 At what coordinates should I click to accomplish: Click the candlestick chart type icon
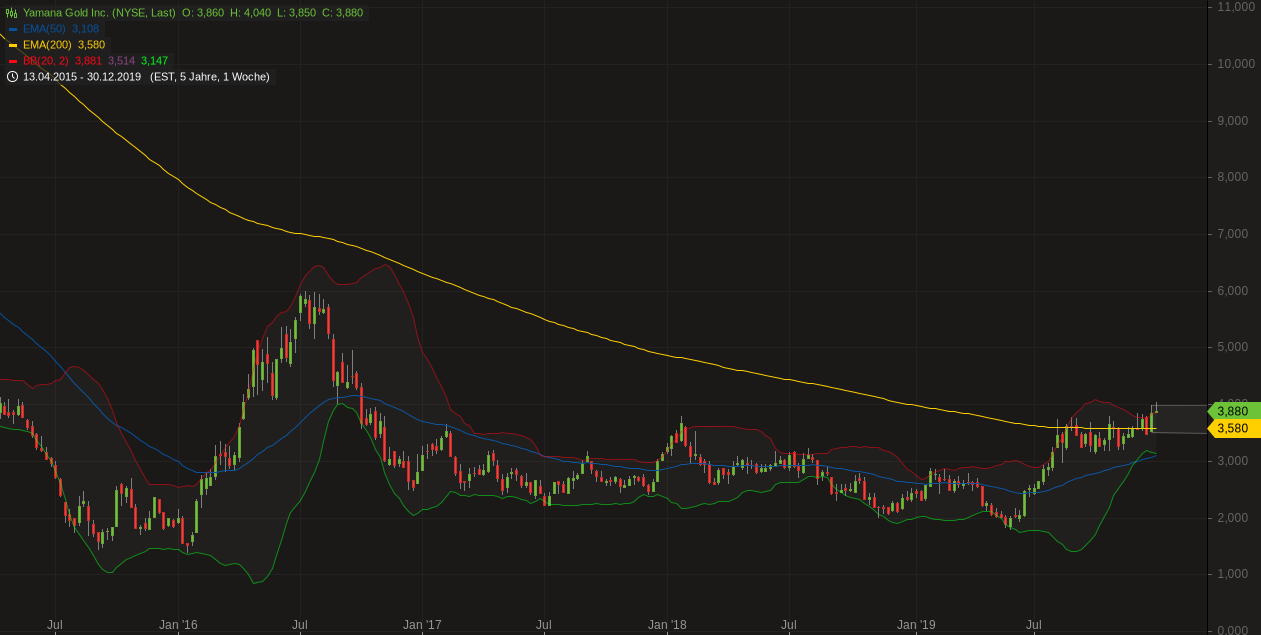pyautogui.click(x=11, y=13)
